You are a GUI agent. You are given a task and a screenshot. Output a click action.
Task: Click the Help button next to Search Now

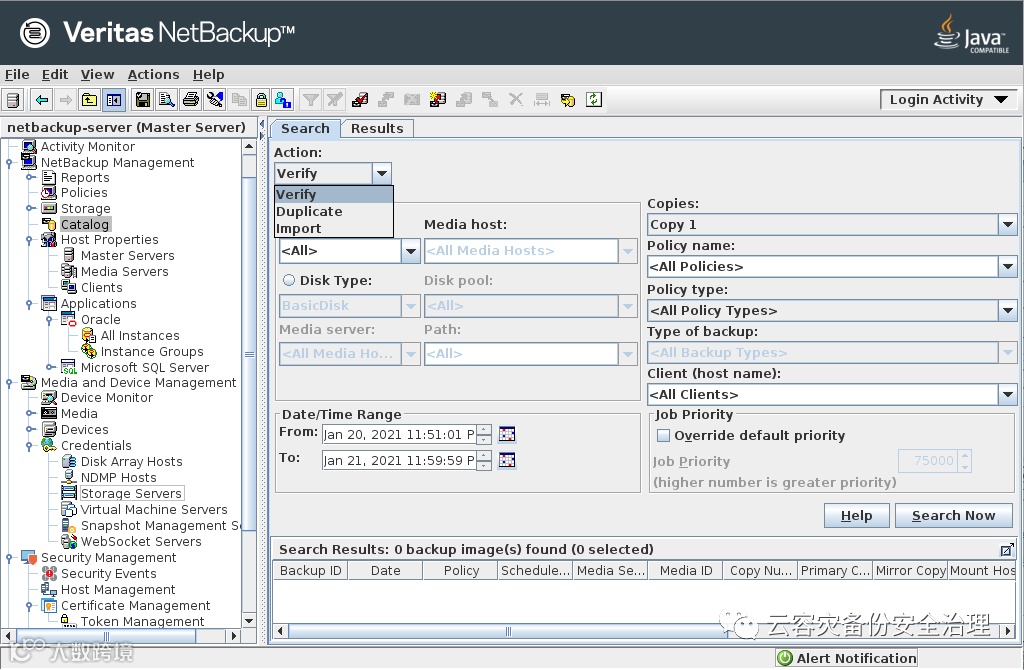(x=856, y=516)
